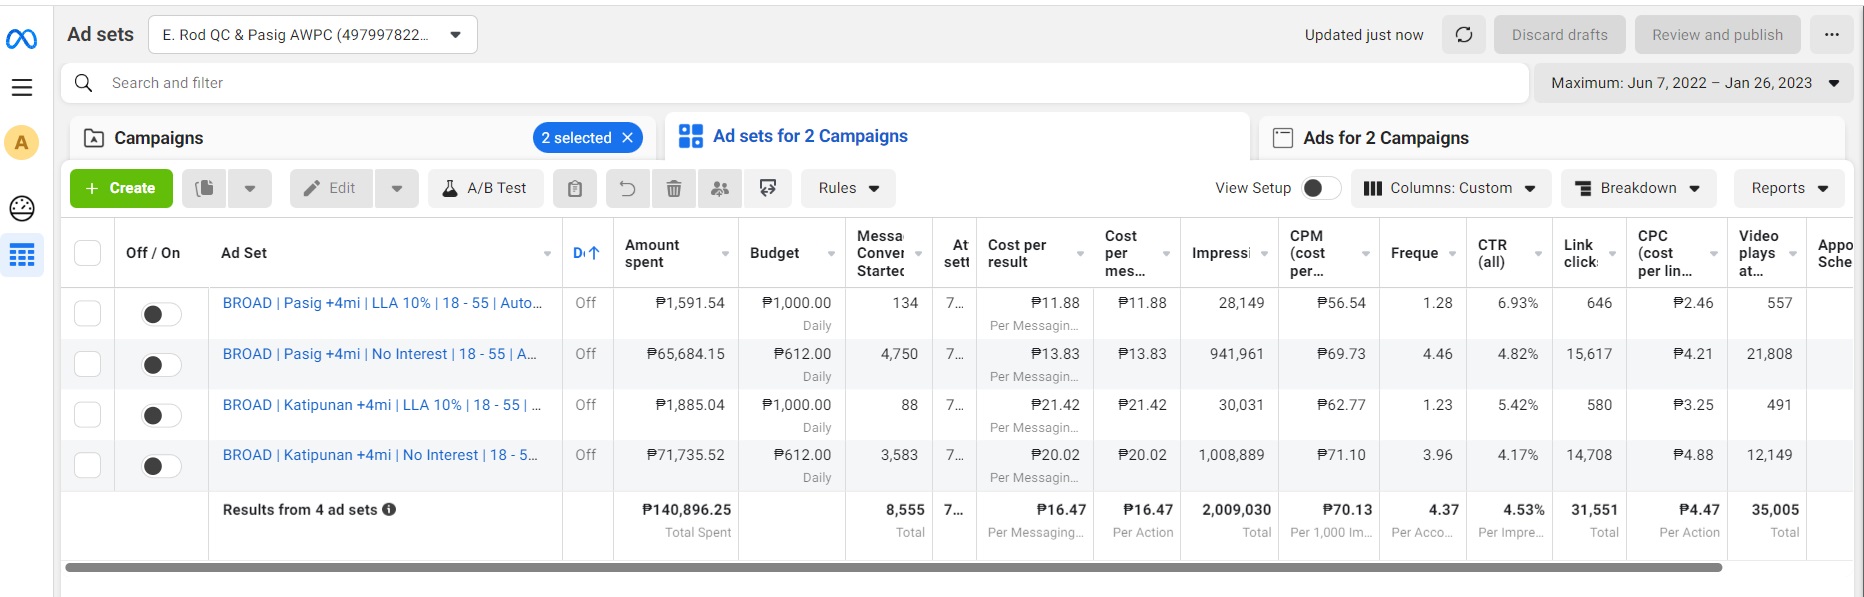
Task: Click the clipboard paste icon
Action: pyautogui.click(x=575, y=188)
